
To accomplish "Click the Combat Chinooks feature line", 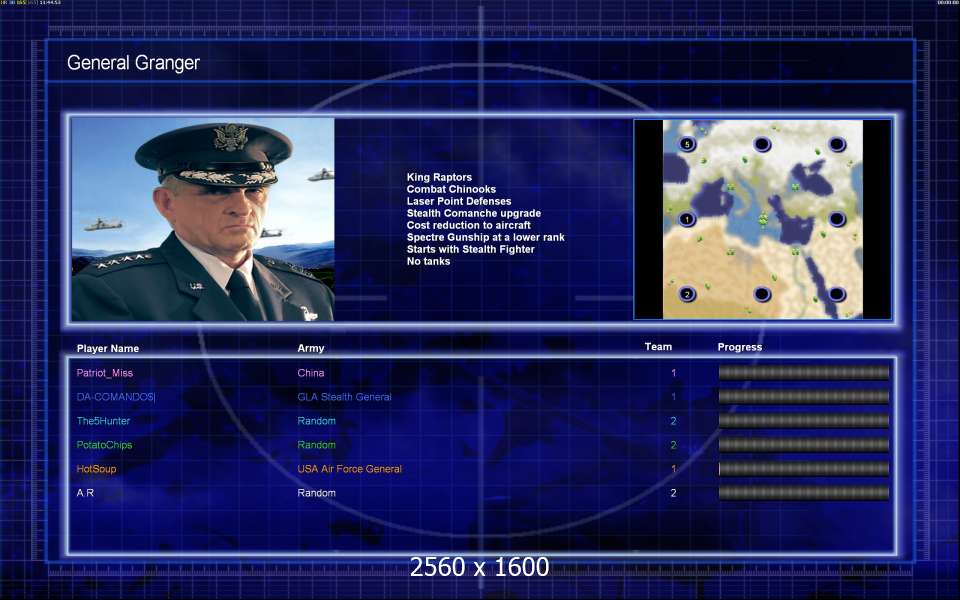I will [451, 189].
